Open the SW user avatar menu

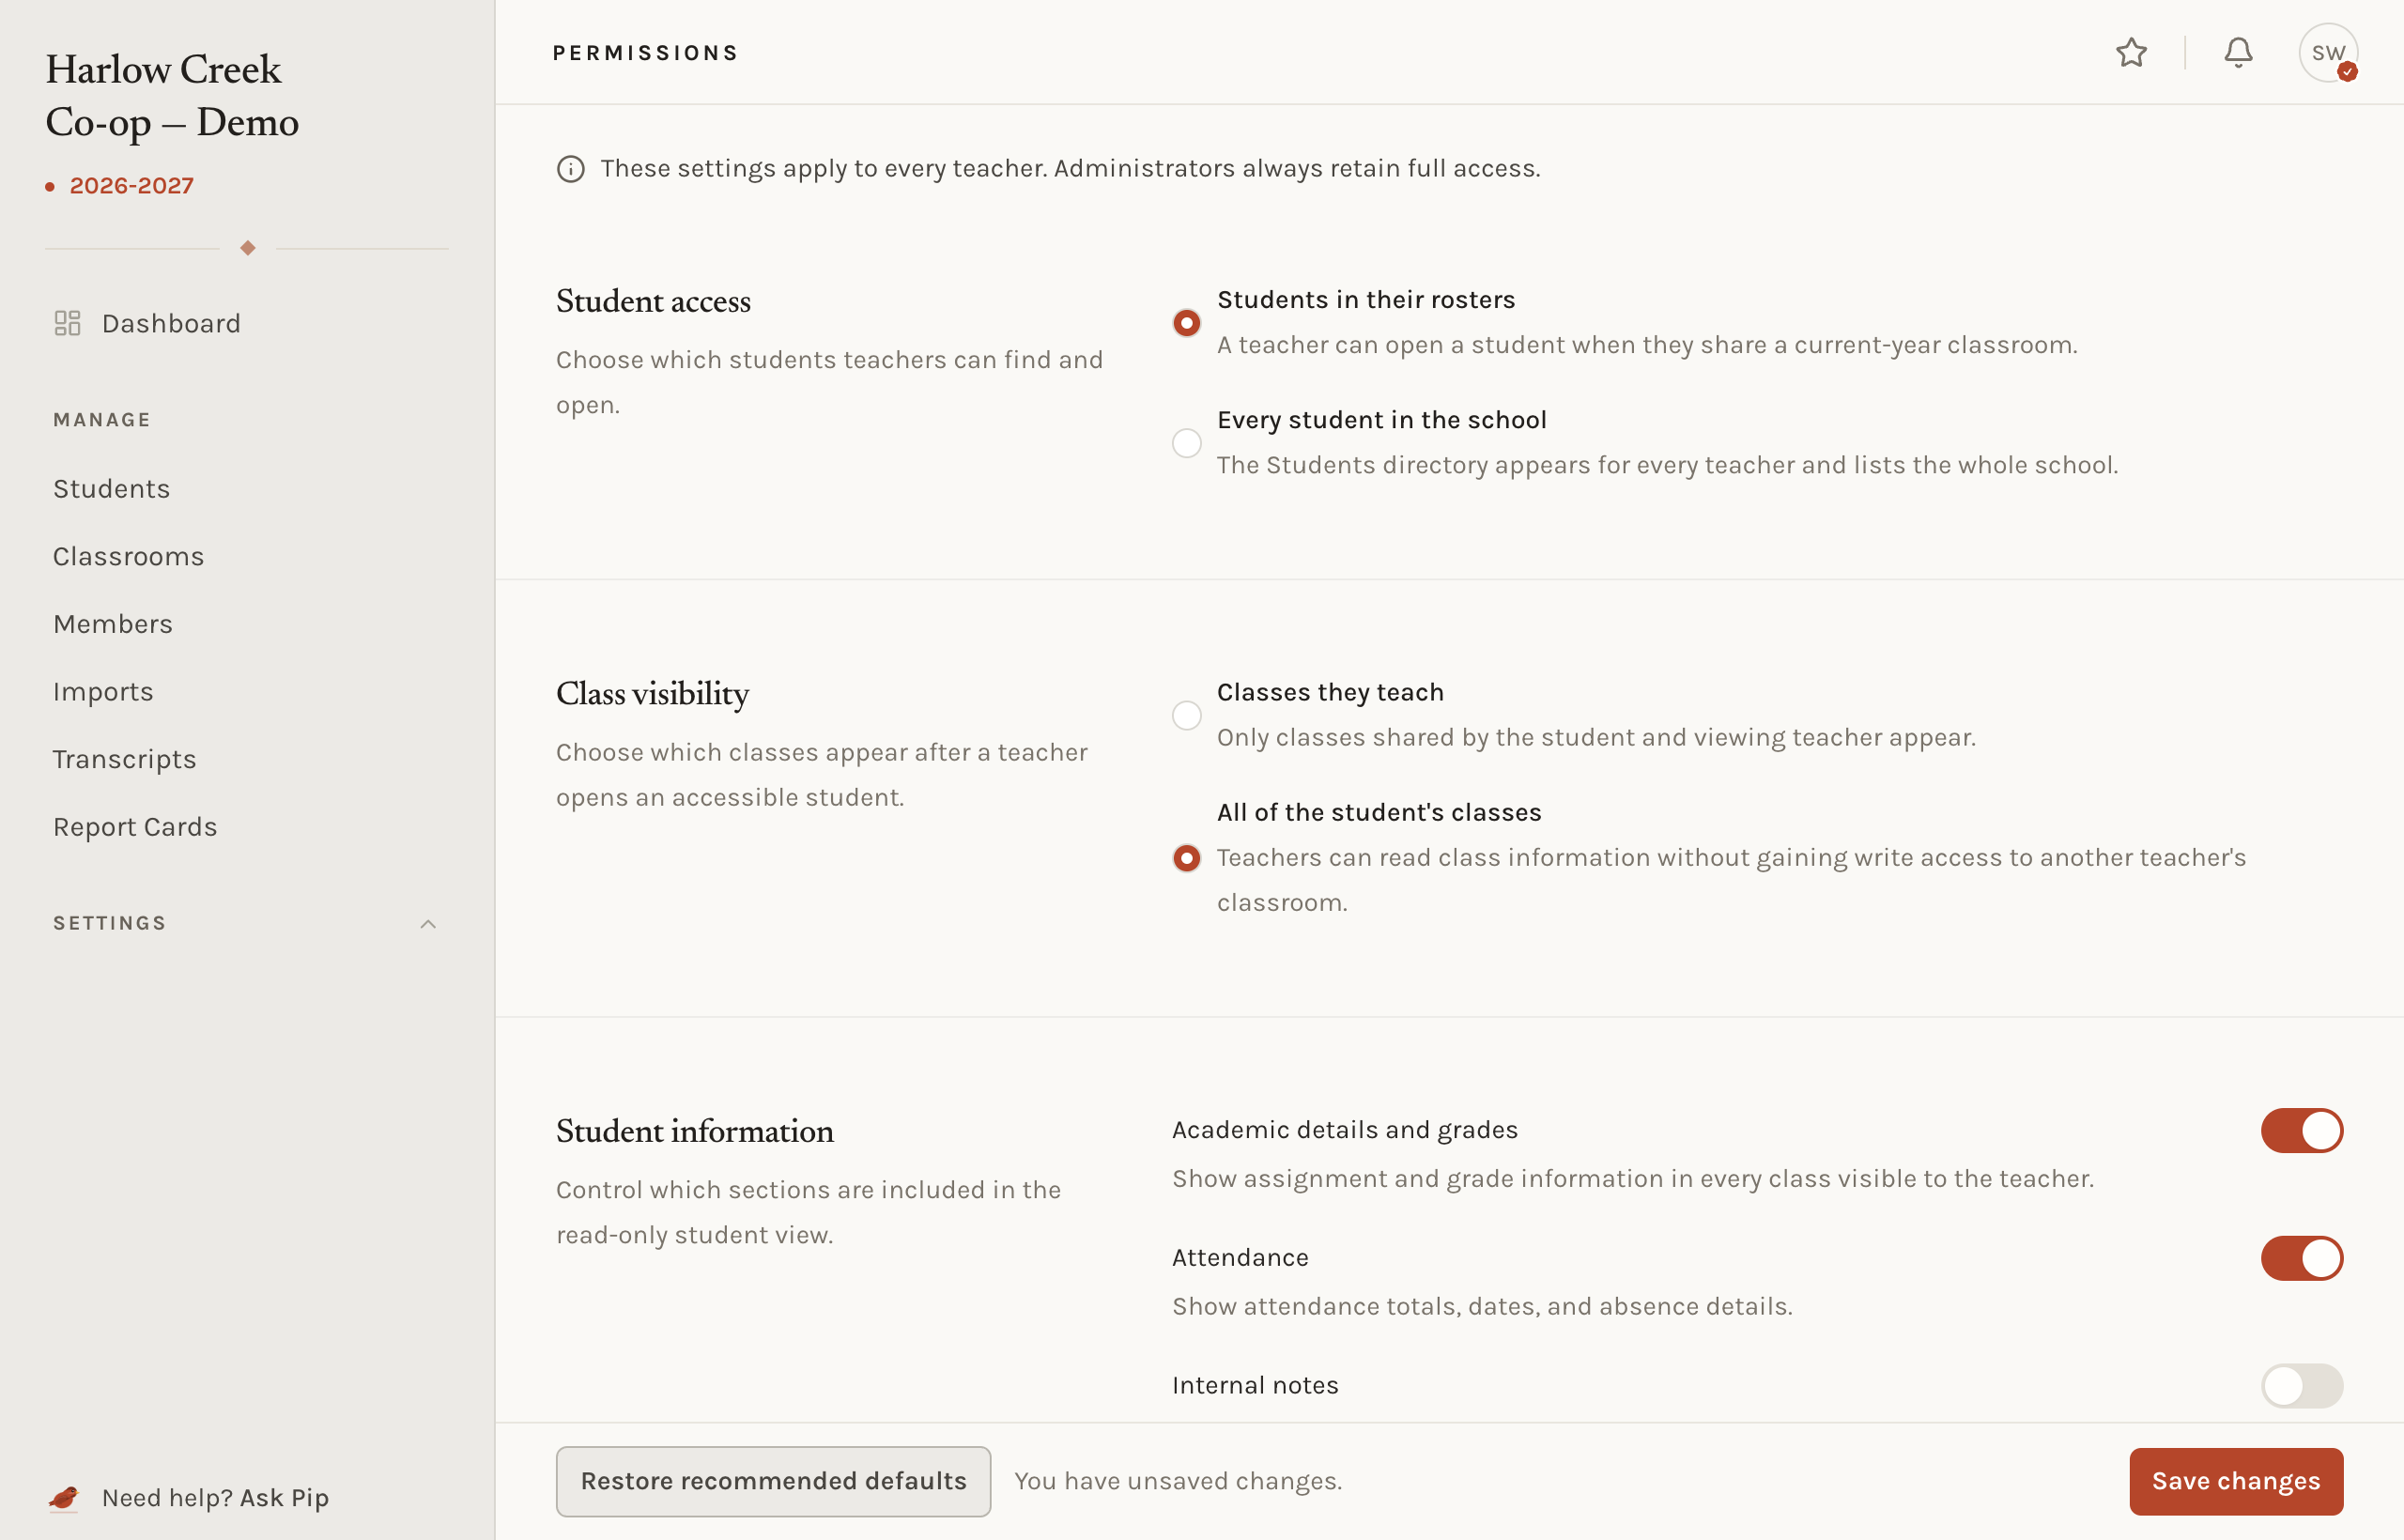[x=2328, y=52]
